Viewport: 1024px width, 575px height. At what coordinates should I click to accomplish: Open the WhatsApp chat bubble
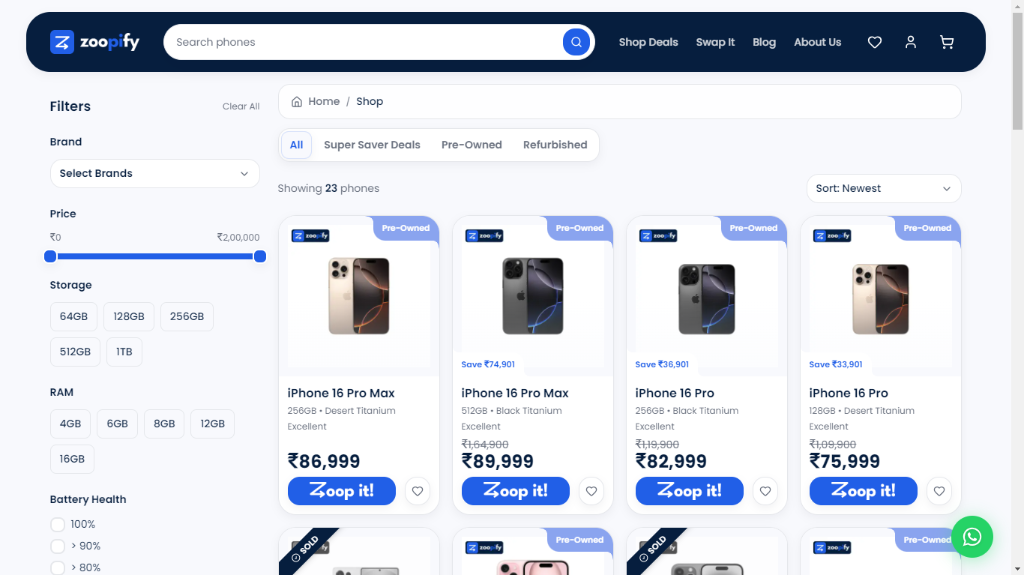click(972, 537)
